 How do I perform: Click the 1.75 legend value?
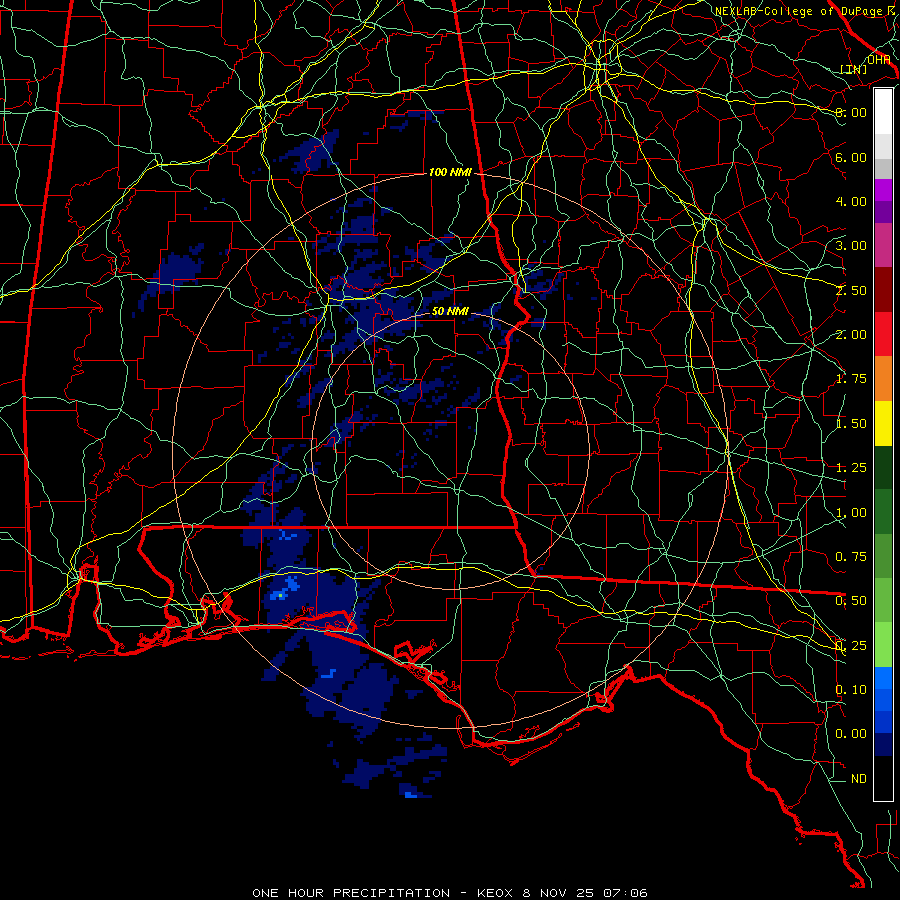click(851, 379)
